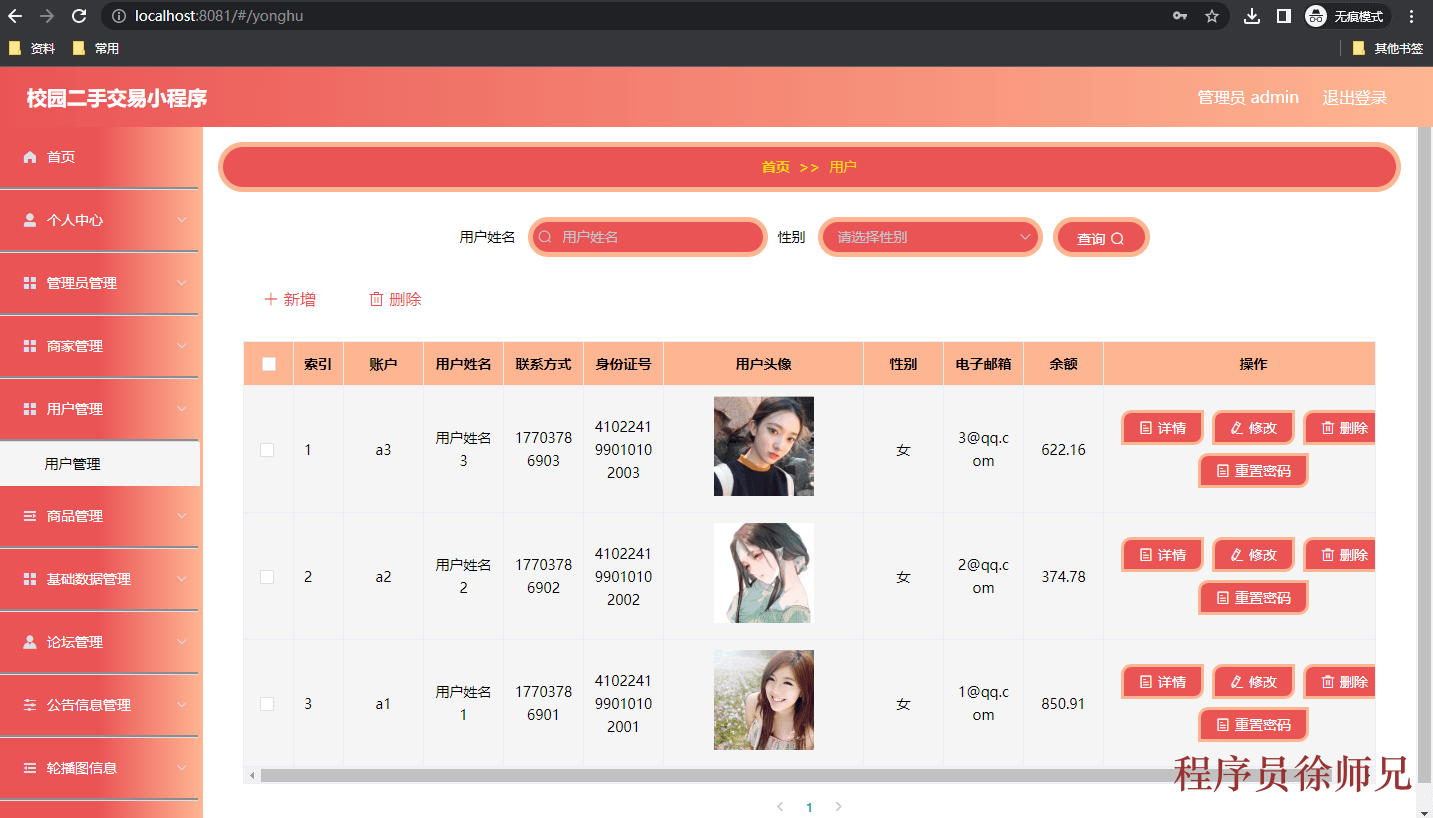This screenshot has width=1433, height=818.
Task: Click the forum icon beside 论坛管理
Action: 29,641
